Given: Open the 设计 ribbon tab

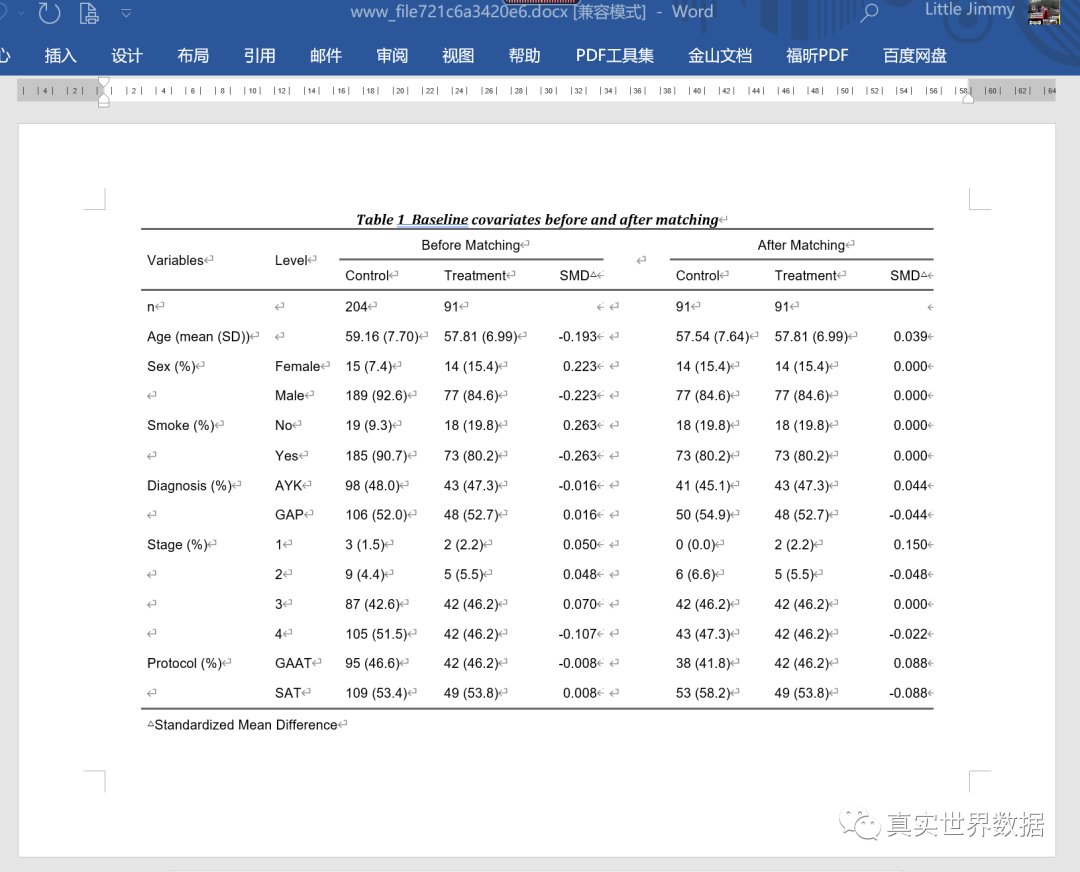Looking at the screenshot, I should click(x=127, y=56).
